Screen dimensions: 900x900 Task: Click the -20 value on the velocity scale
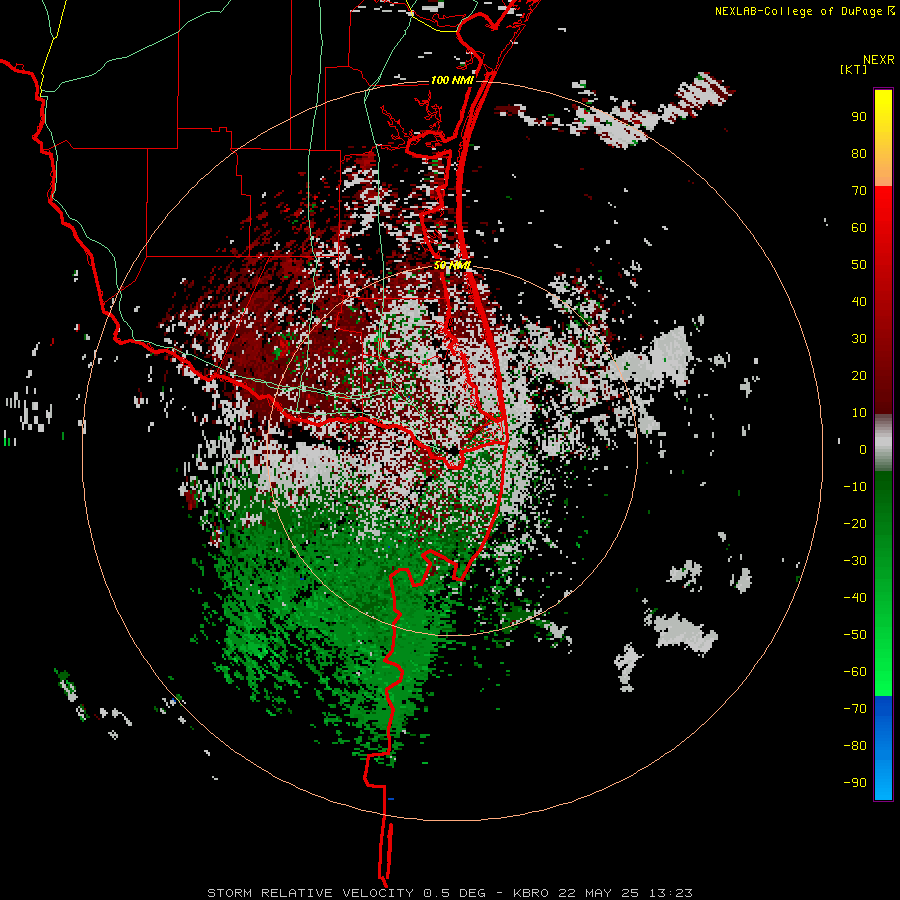tap(855, 524)
